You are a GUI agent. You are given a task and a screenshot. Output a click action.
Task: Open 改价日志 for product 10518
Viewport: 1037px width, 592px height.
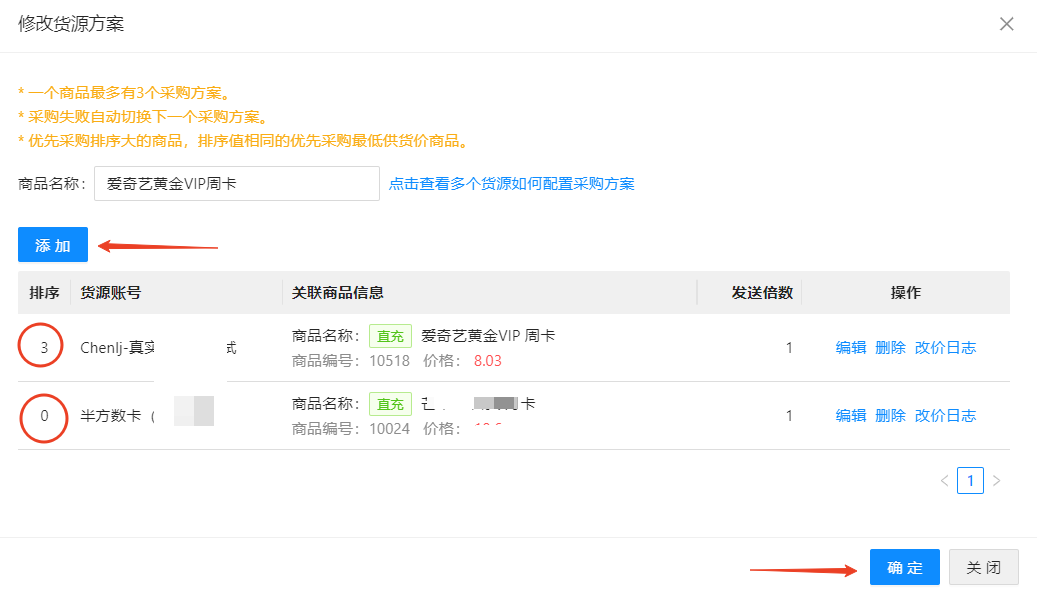(x=945, y=348)
